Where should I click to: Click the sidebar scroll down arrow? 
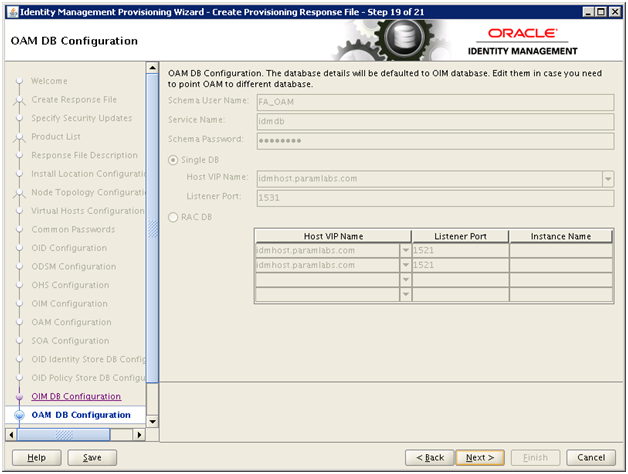coord(152,422)
